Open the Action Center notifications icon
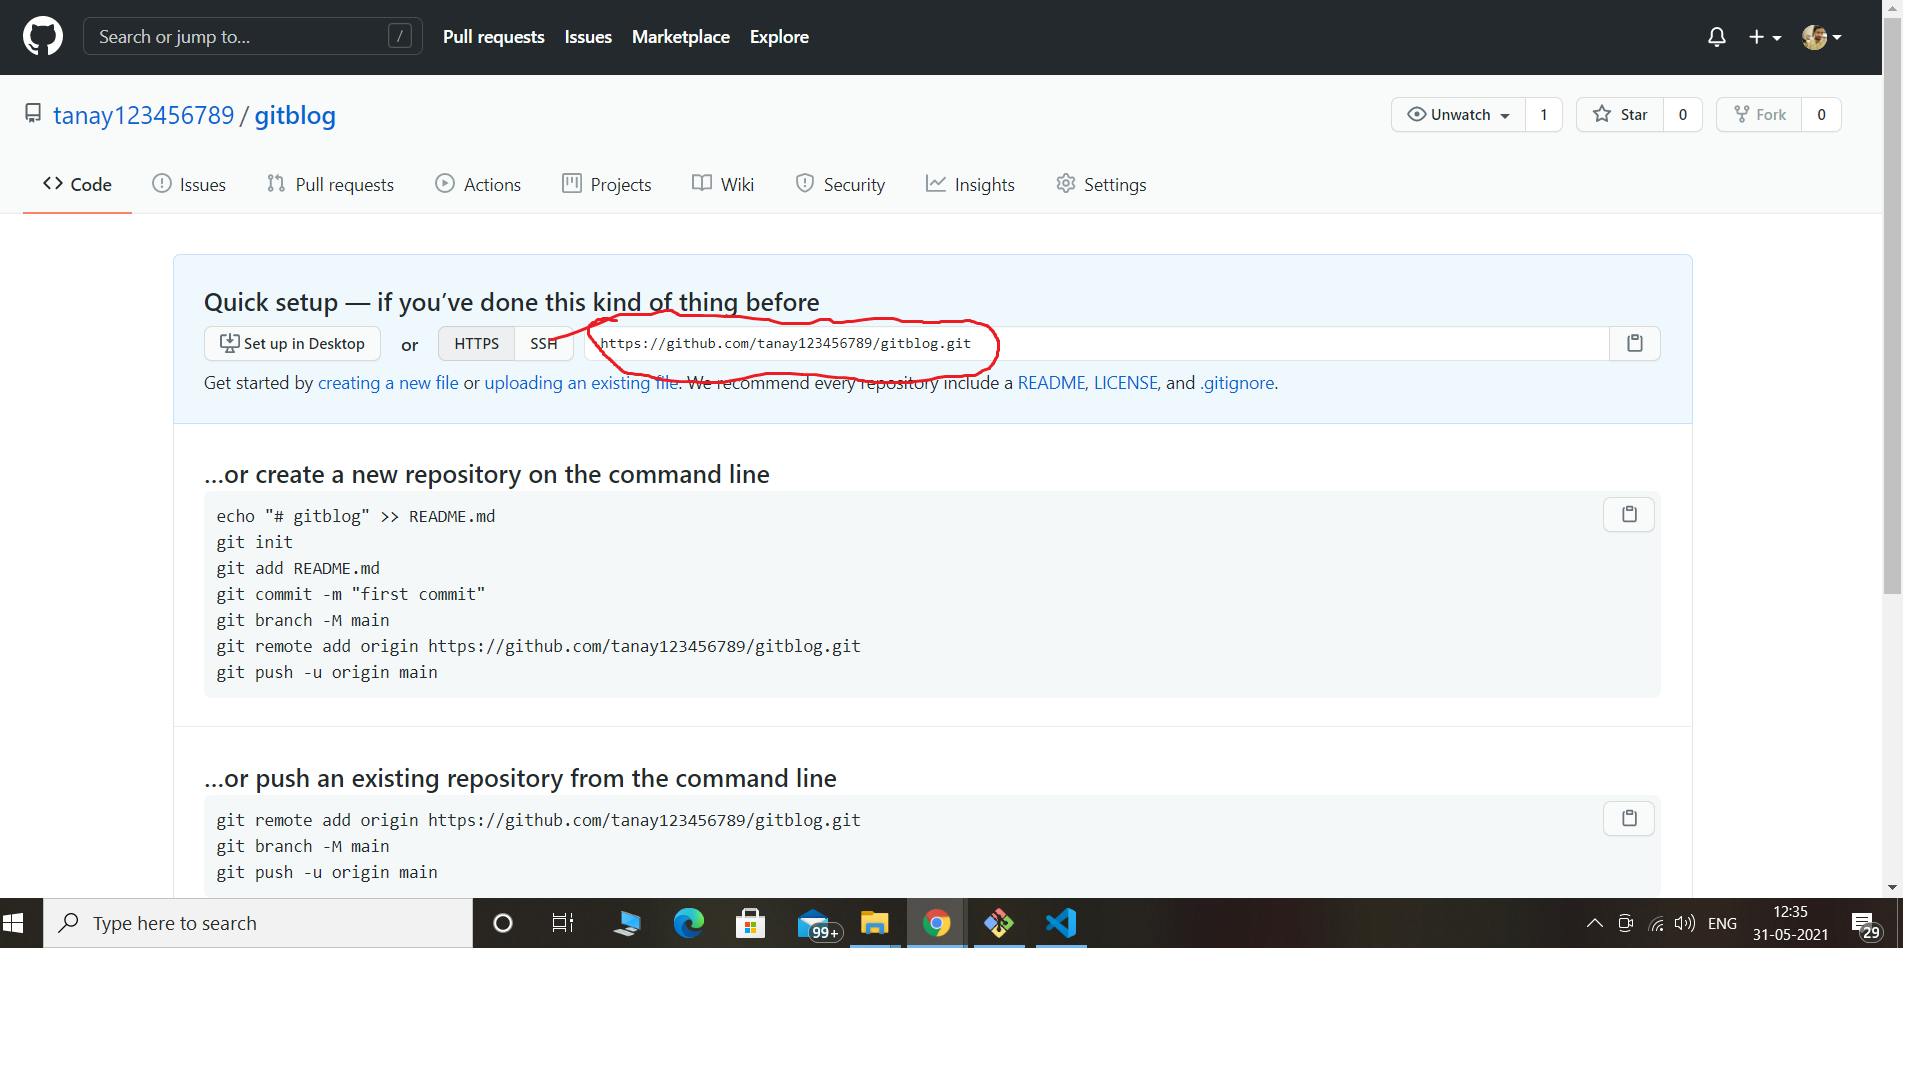The width and height of the screenshot is (1920, 1080). click(x=1866, y=925)
